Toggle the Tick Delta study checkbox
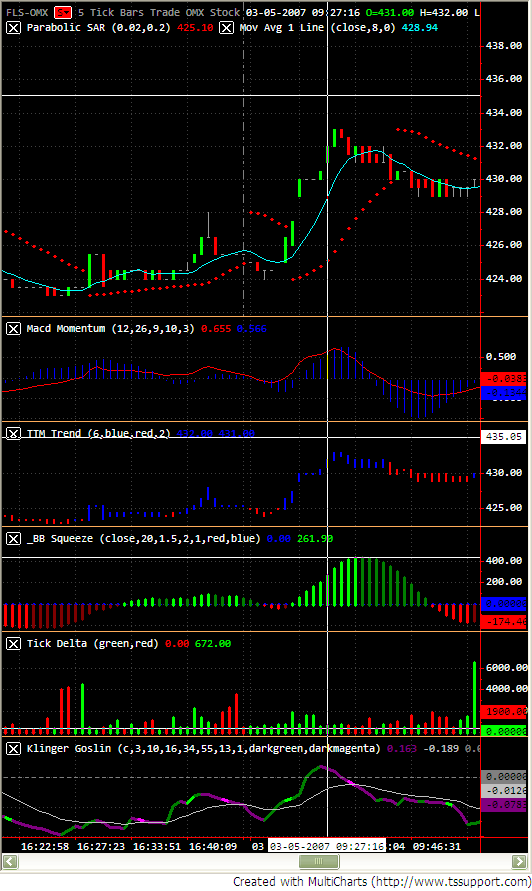The width and height of the screenshot is (532, 891). (13, 643)
